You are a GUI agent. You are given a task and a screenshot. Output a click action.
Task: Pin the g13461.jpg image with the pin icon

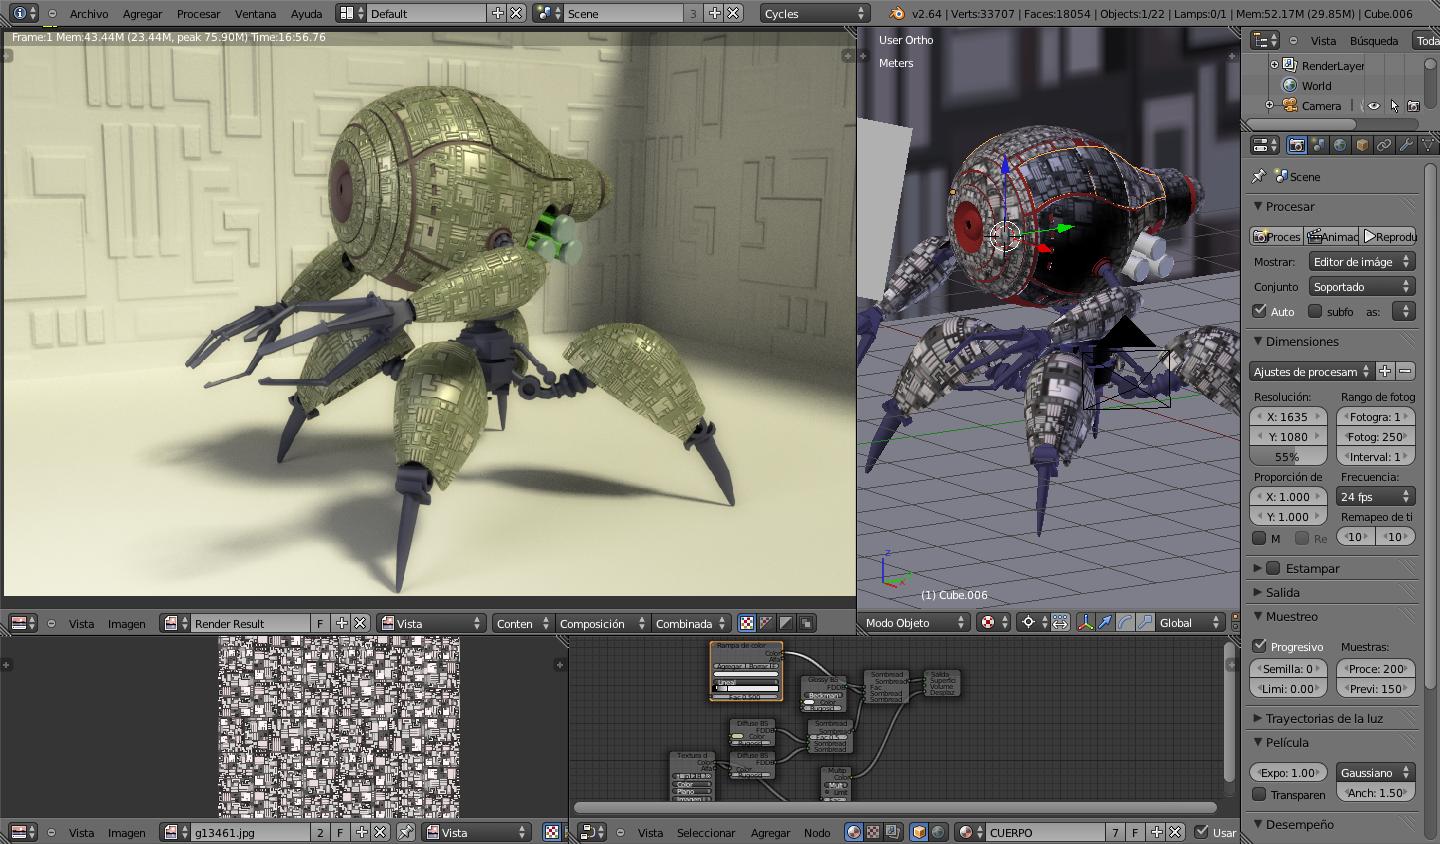click(x=405, y=832)
